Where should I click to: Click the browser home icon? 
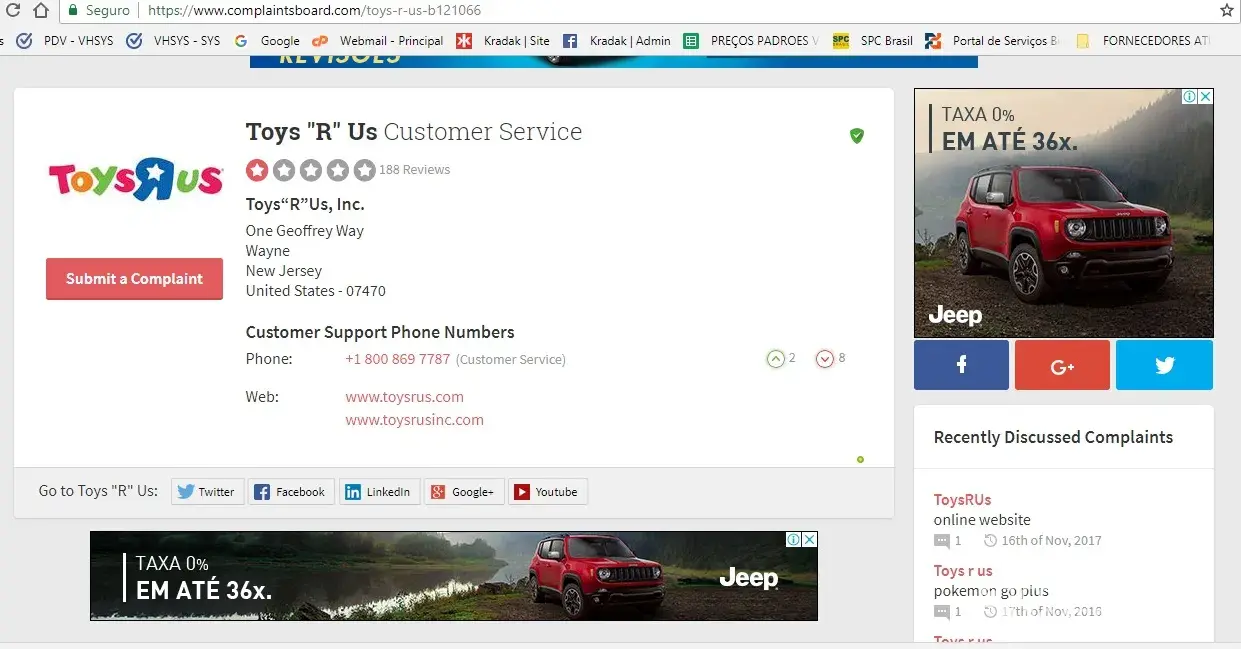(41, 10)
